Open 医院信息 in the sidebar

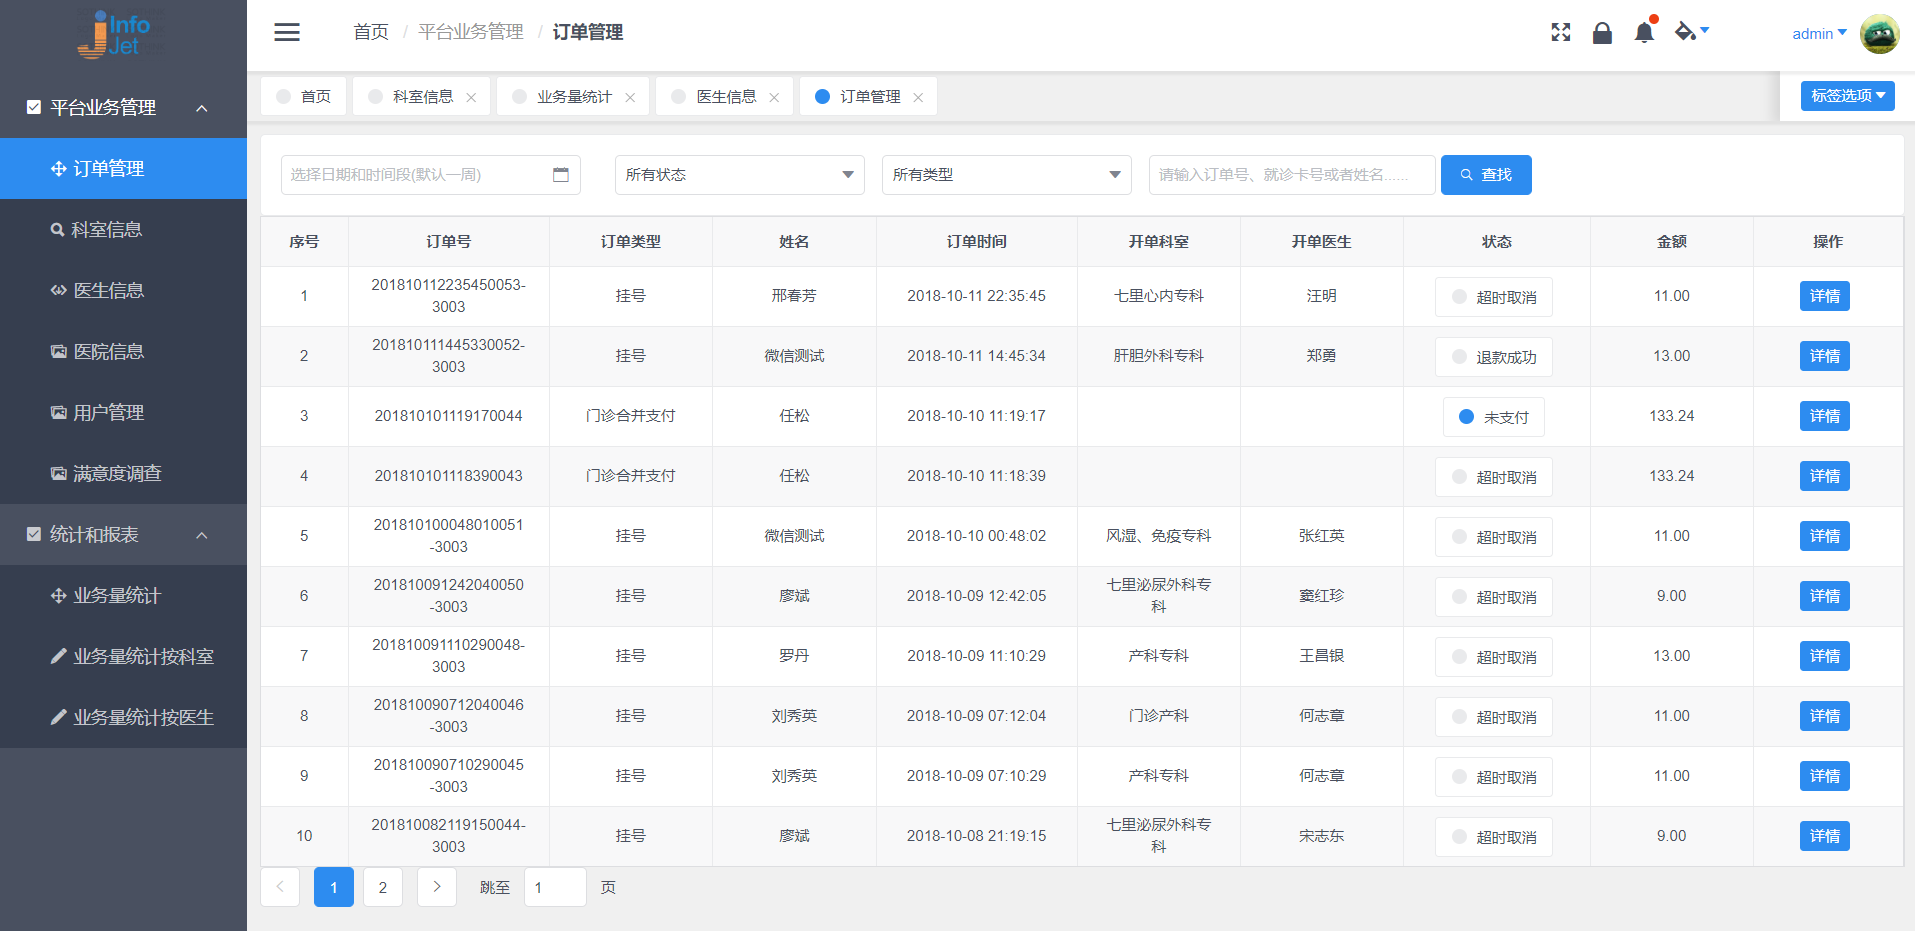[108, 352]
